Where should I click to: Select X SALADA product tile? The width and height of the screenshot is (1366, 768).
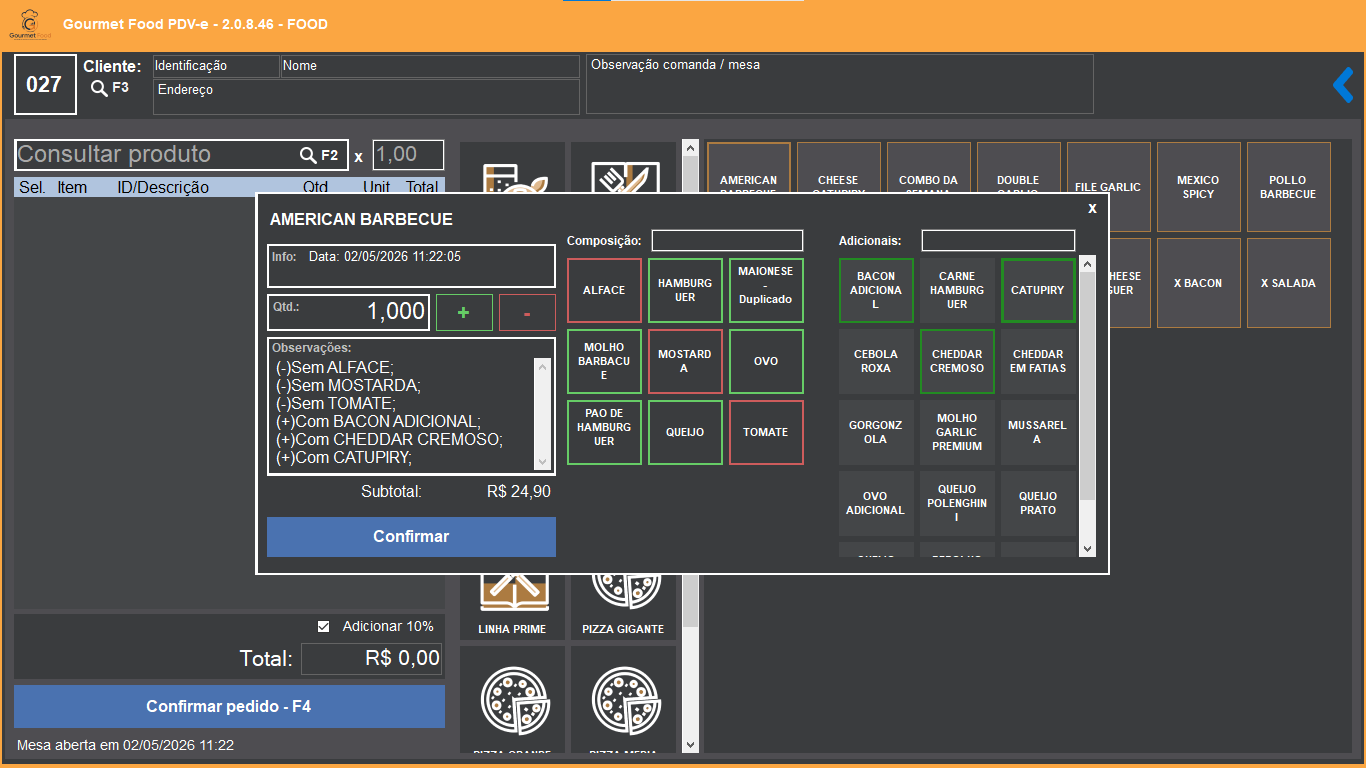(1288, 283)
